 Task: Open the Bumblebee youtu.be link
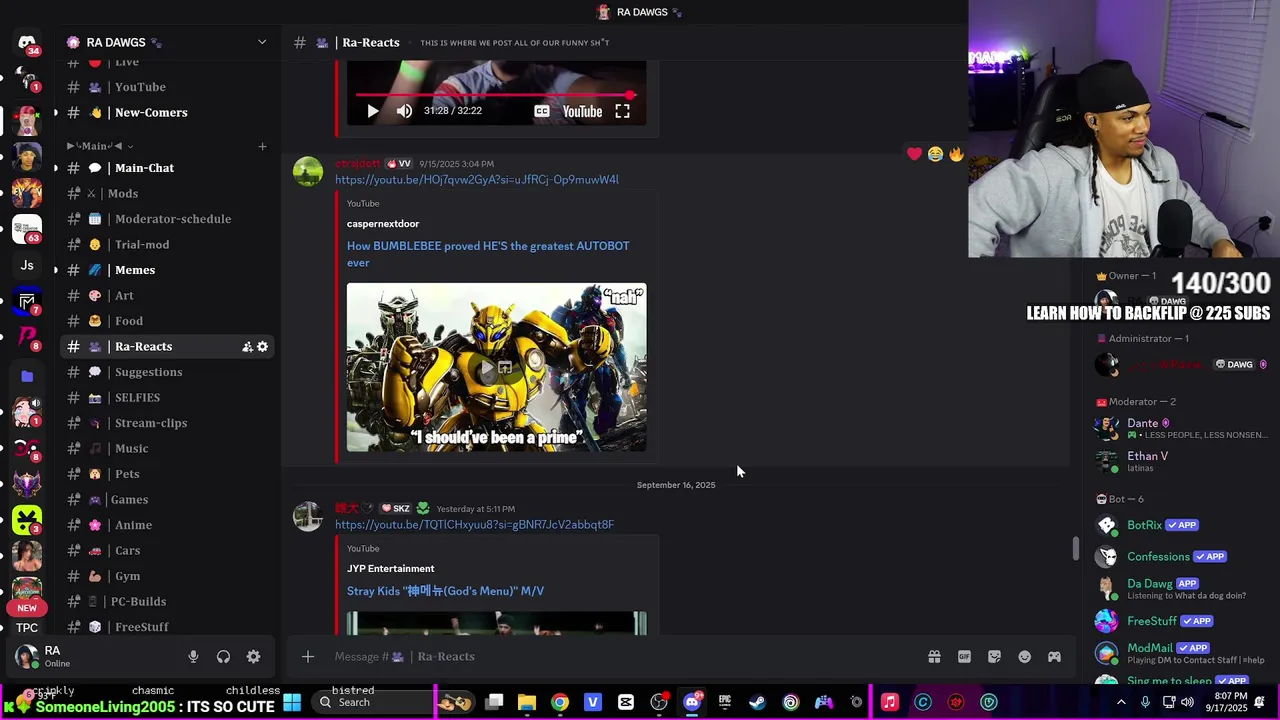[x=477, y=180]
